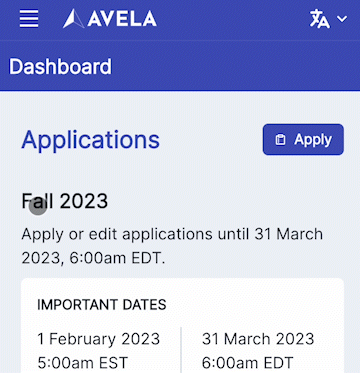Click the IMPORTANT DATES label
The width and height of the screenshot is (360, 373).
coord(102,305)
